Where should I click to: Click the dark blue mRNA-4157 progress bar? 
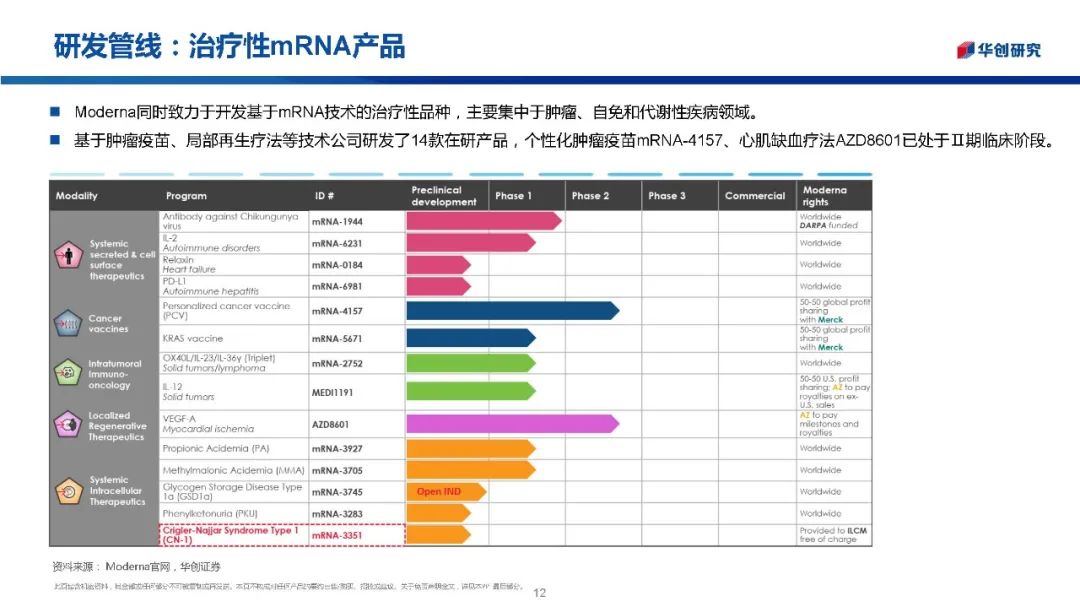pyautogui.click(x=511, y=311)
